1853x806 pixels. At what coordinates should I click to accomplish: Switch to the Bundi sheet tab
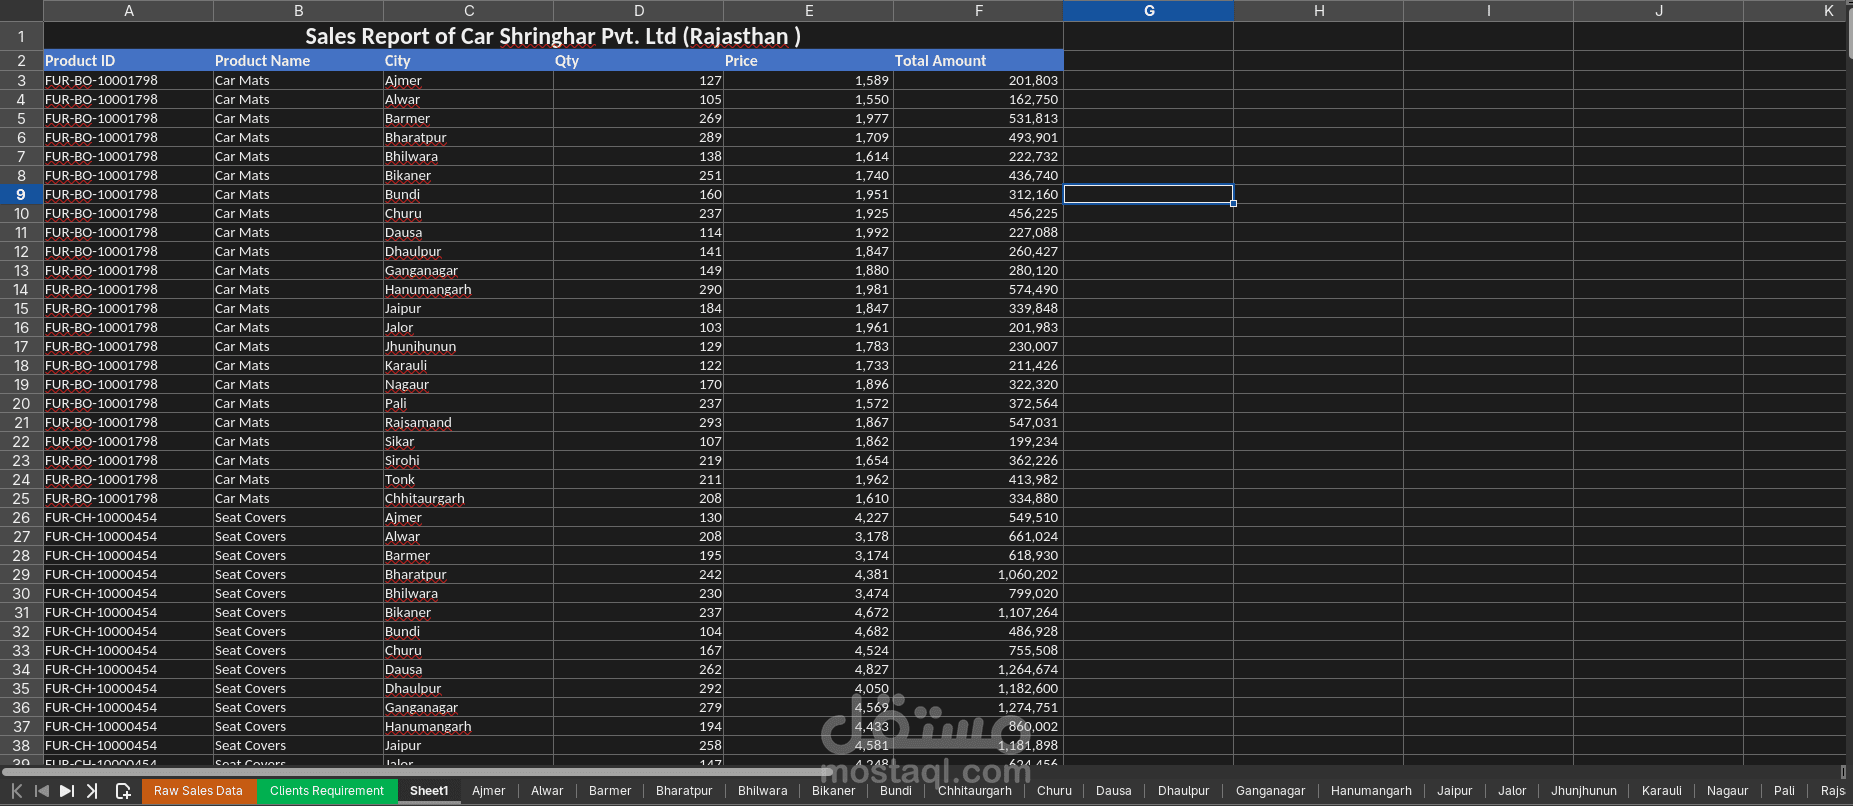(x=896, y=791)
